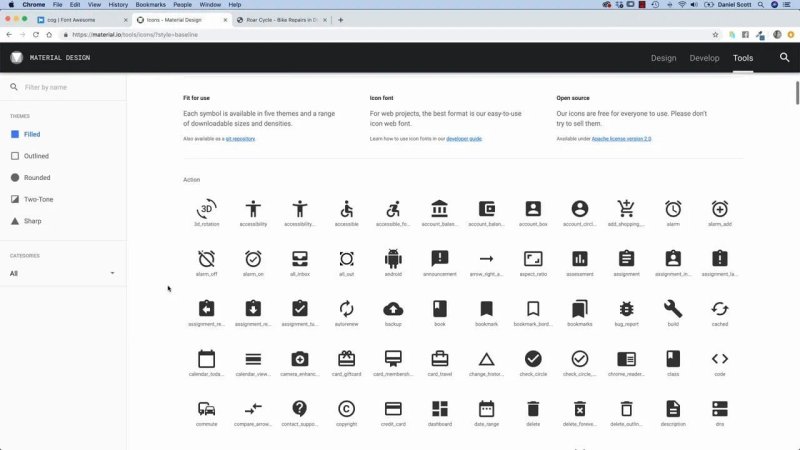
Task: Click the description document icon
Action: tap(673, 409)
